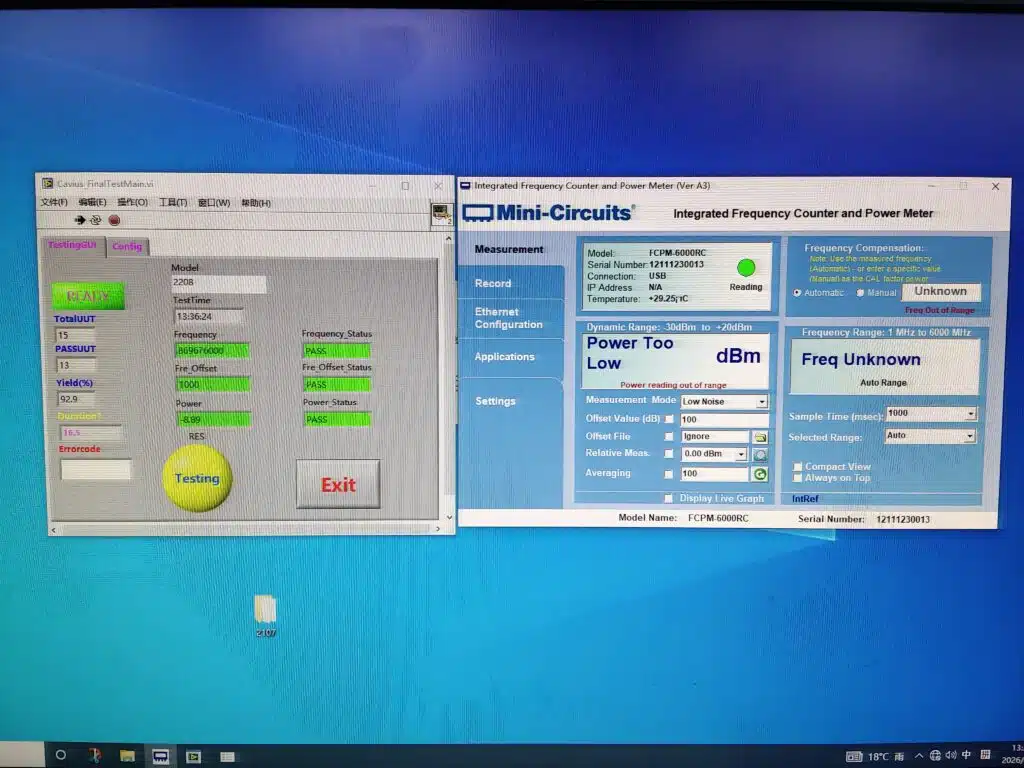1024x768 pixels.
Task: Open the Relative Meas. 0.00 dBm dropdown
Action: click(x=741, y=454)
